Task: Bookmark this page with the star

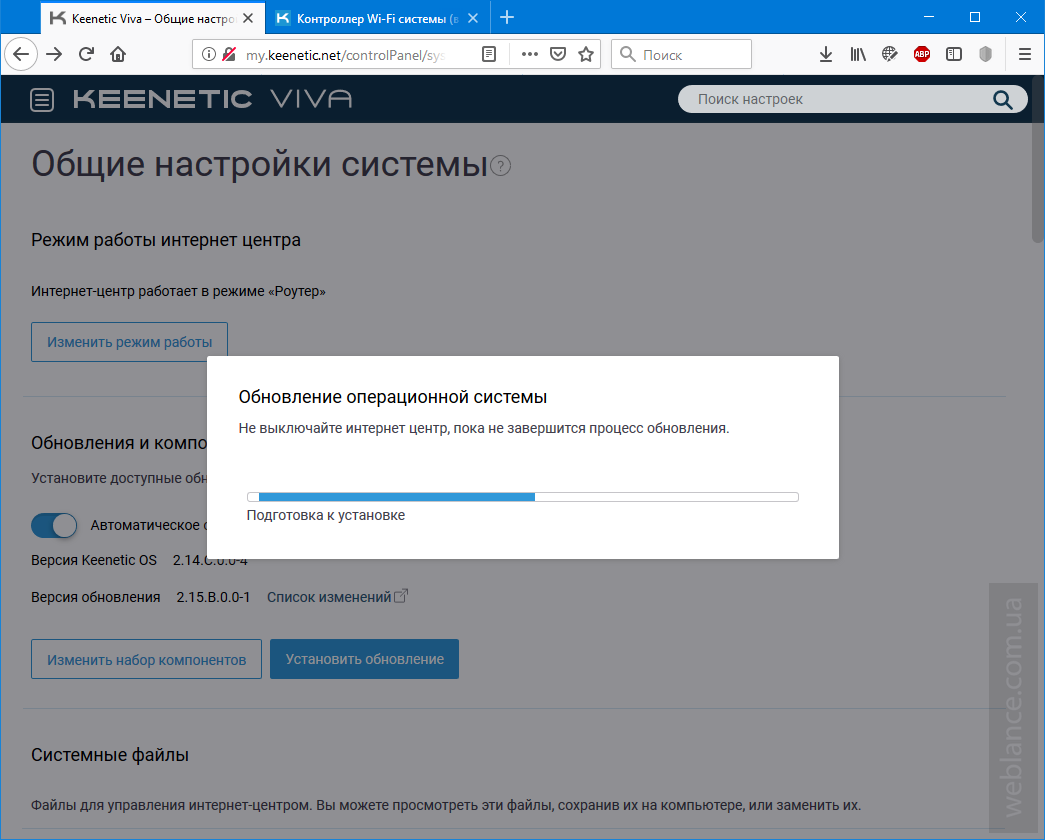Action: coord(586,55)
